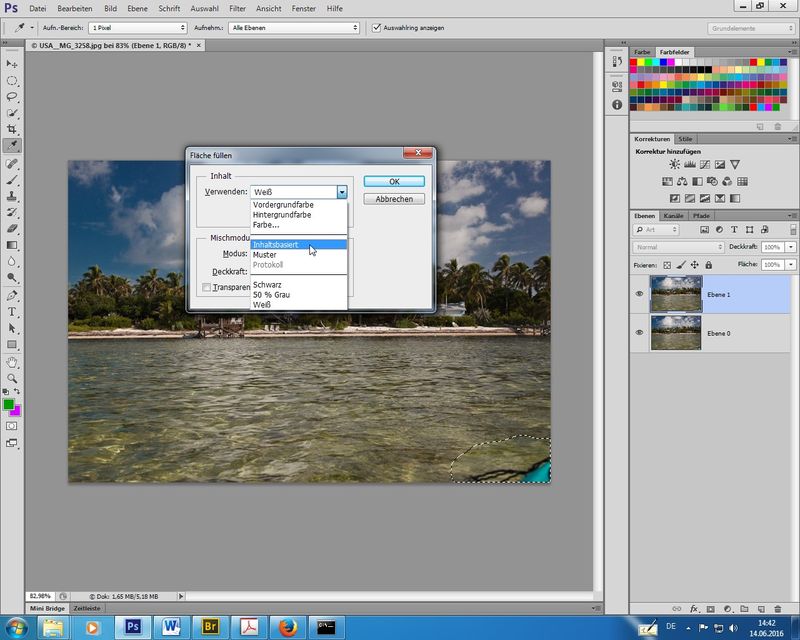800x640 pixels.
Task: Click the Abbrechen button
Action: 394,199
